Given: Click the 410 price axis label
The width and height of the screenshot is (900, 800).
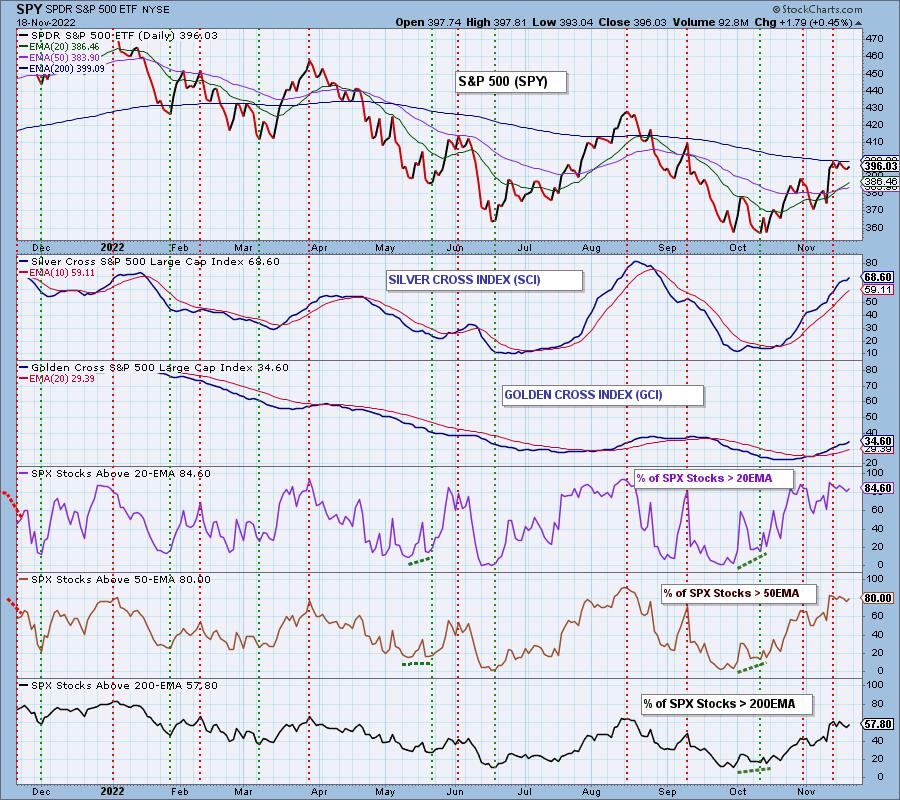Looking at the screenshot, I should point(875,142).
